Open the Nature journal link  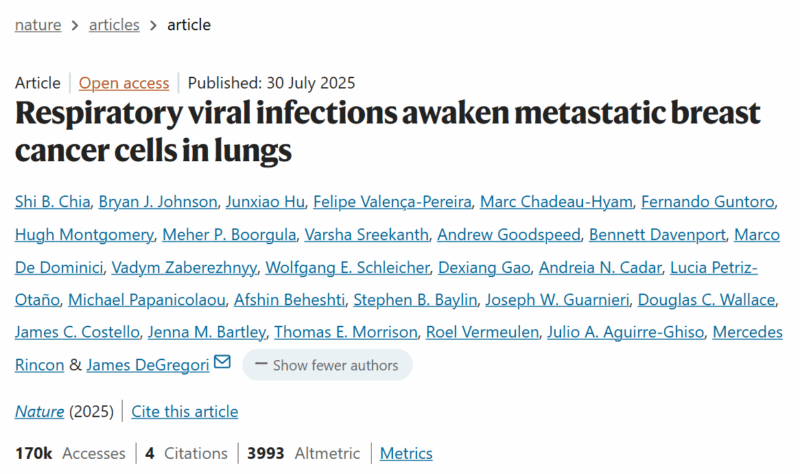(x=39, y=411)
